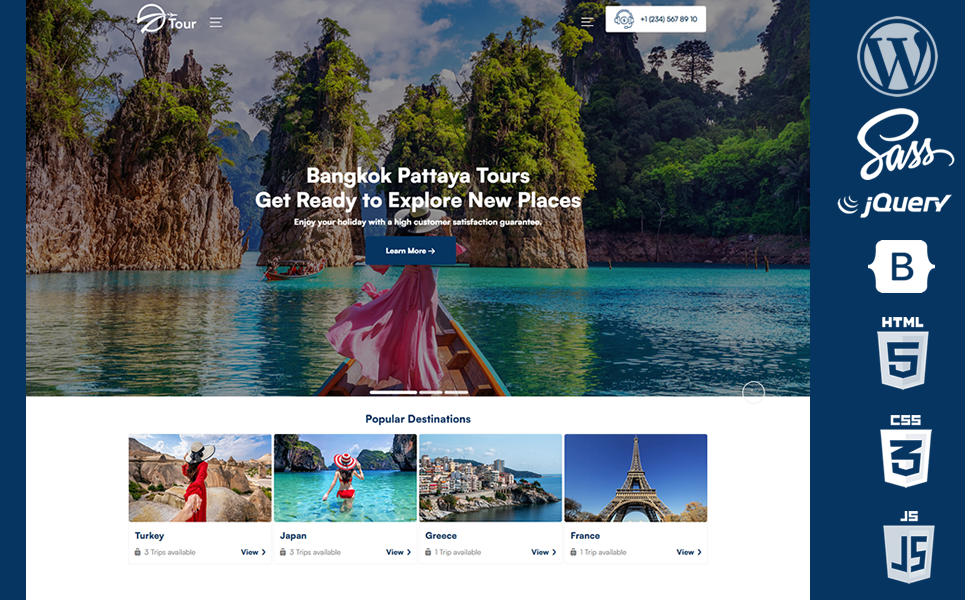Open the Japan destination photo
Image resolution: width=965 pixels, height=600 pixels.
pos(345,478)
